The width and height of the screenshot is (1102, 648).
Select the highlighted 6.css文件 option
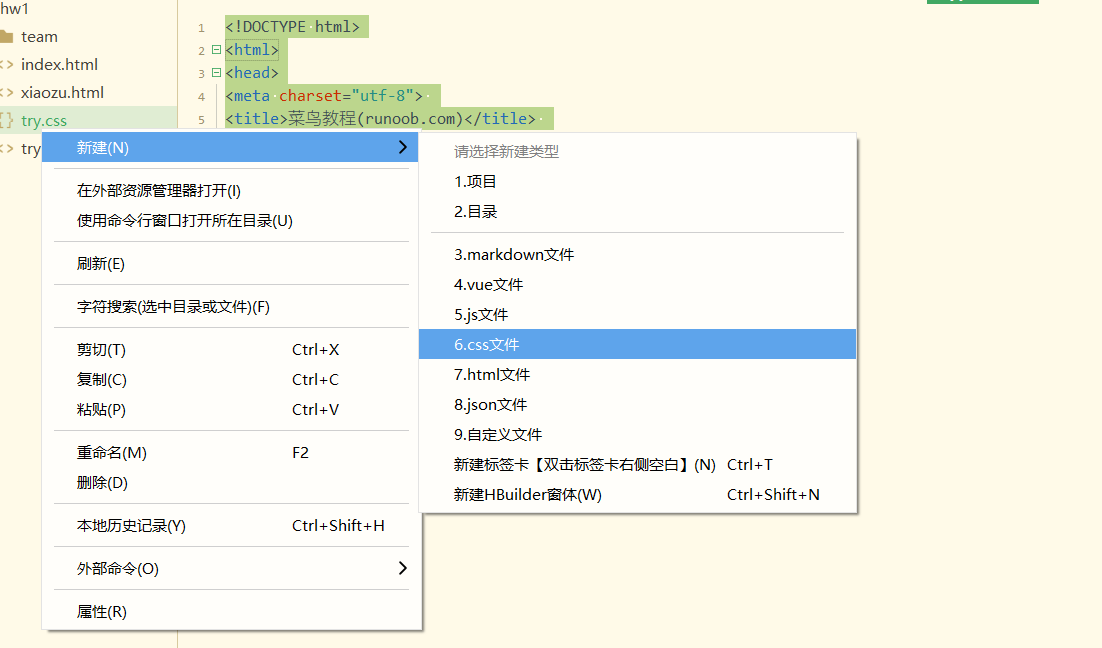(637, 344)
